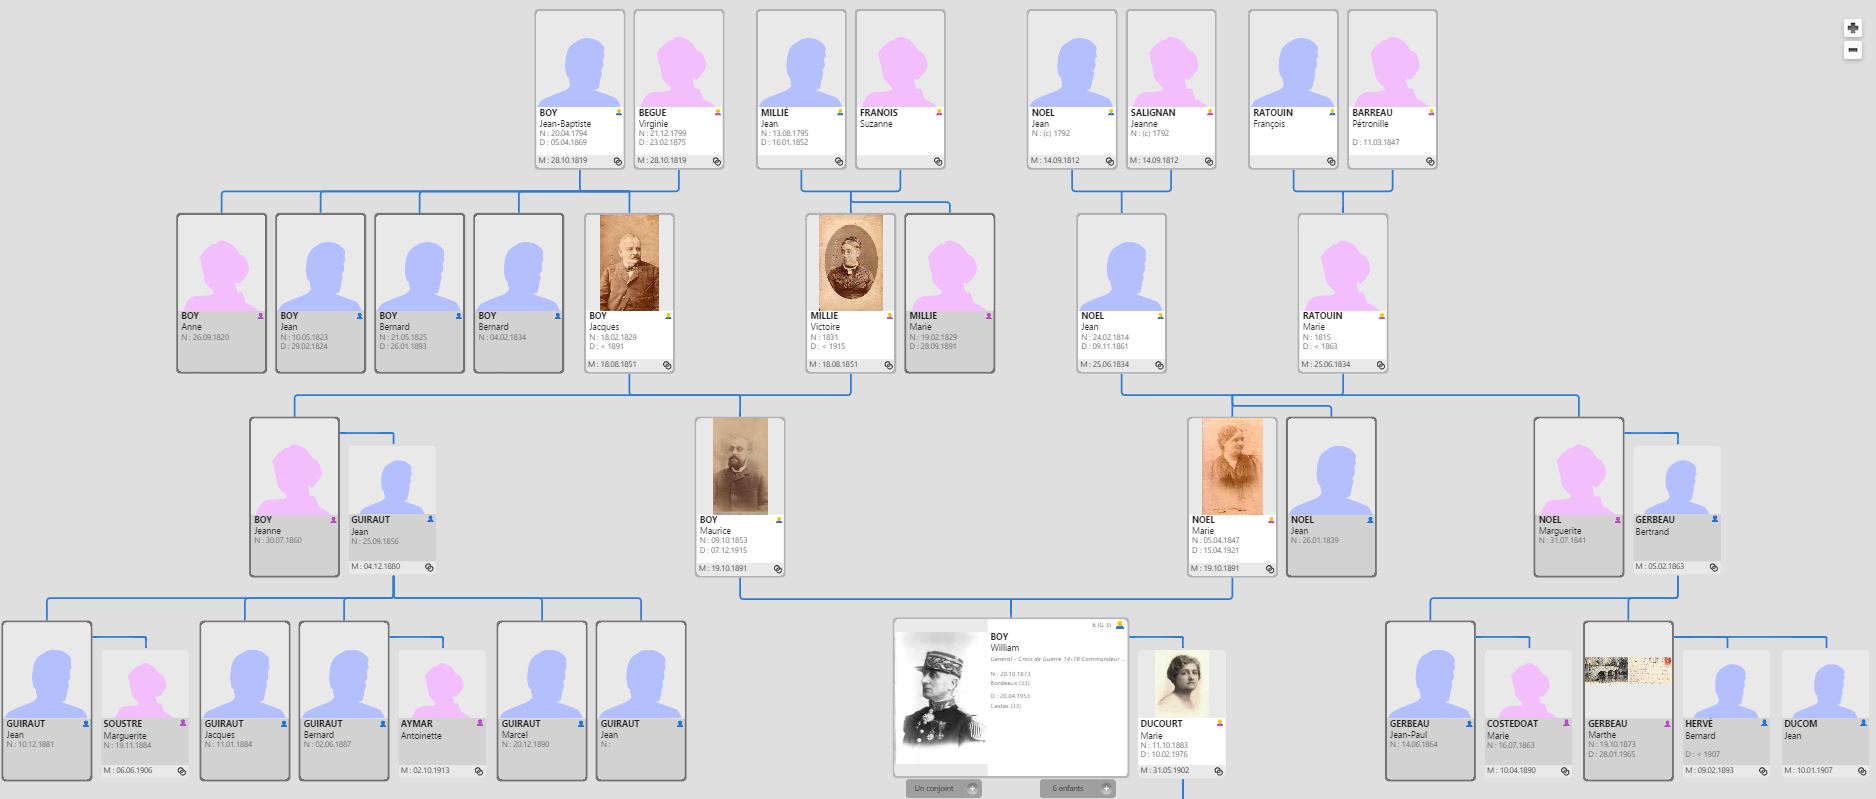Click marriage rings icon on Bertrand GERBEAU card
This screenshot has width=1876, height=799.
pyautogui.click(x=1714, y=567)
